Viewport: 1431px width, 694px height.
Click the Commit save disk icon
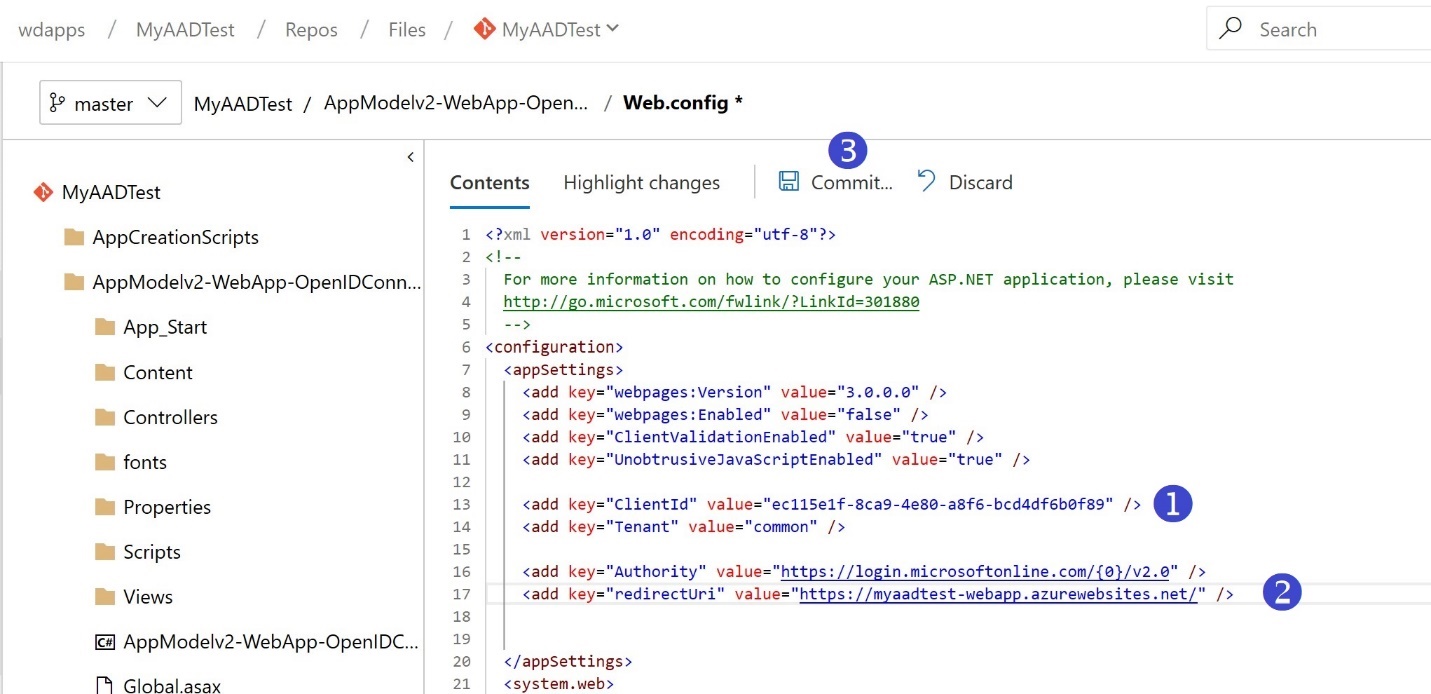pyautogui.click(x=789, y=181)
